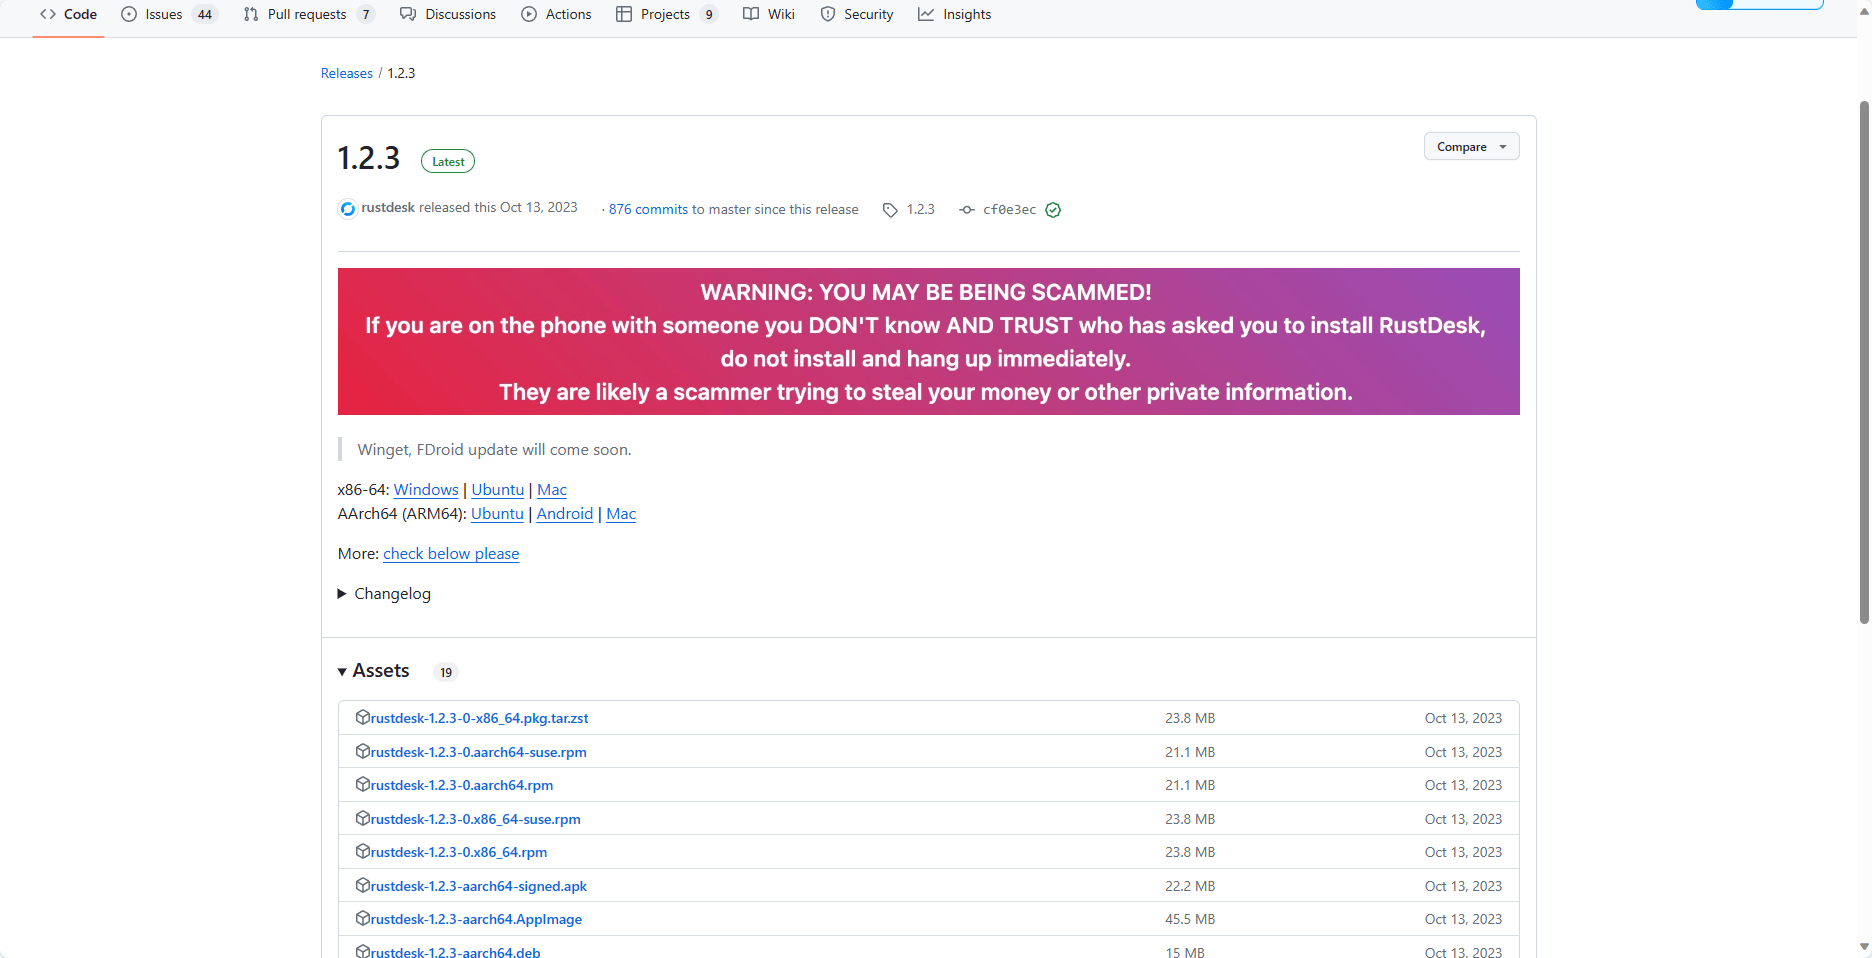Click the verified commit checkmark icon
This screenshot has width=1872, height=958.
click(x=1053, y=210)
